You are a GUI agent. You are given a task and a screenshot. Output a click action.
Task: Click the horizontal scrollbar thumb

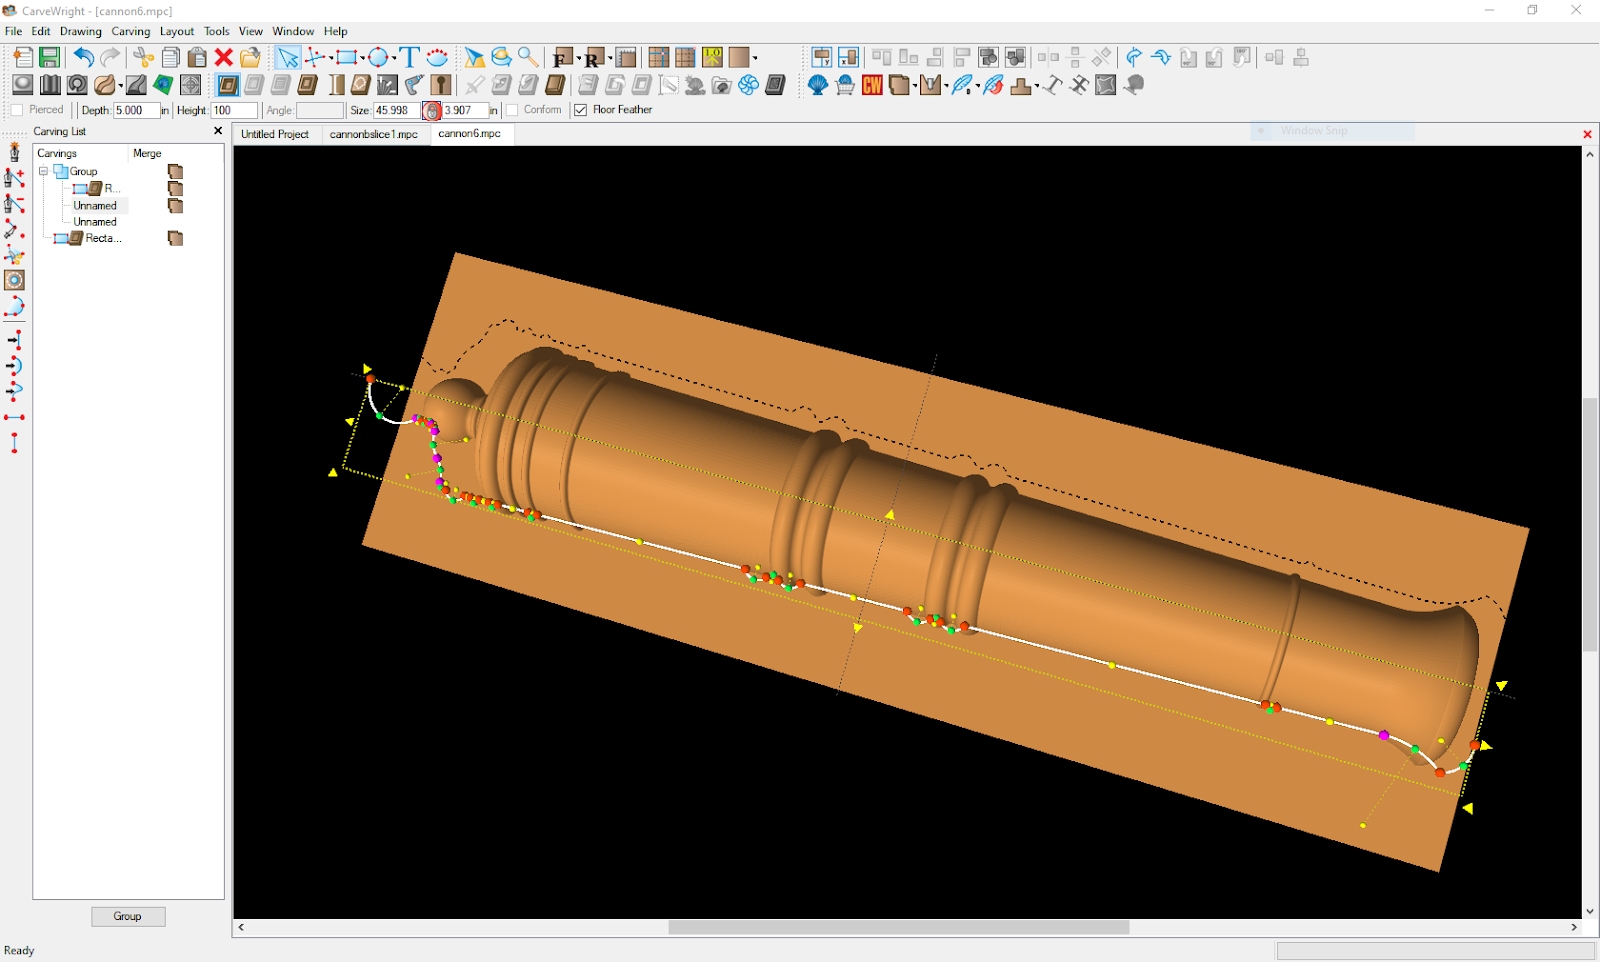click(x=898, y=927)
